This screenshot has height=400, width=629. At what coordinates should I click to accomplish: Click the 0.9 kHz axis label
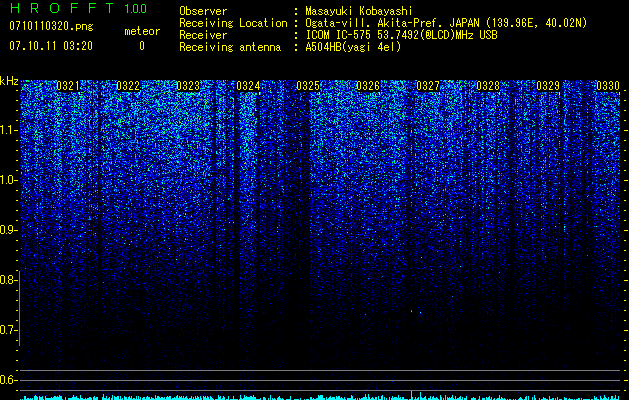[x=8, y=230]
